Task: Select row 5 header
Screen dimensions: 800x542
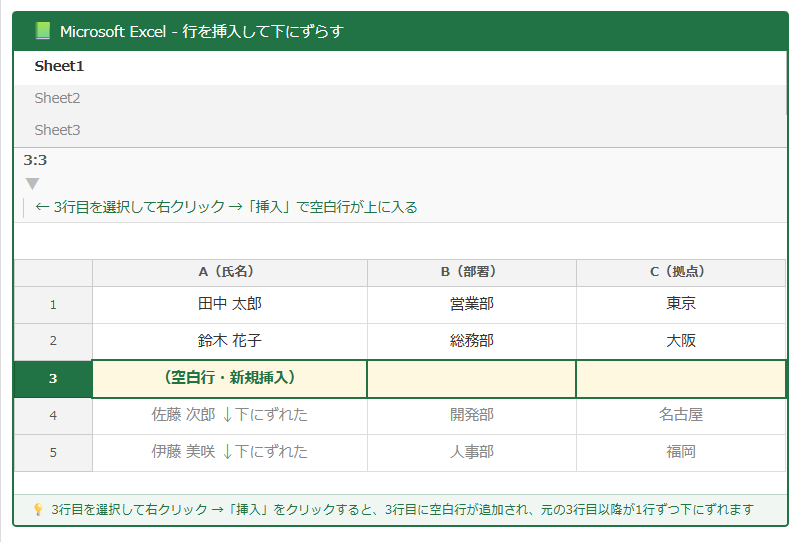Action: 53,452
